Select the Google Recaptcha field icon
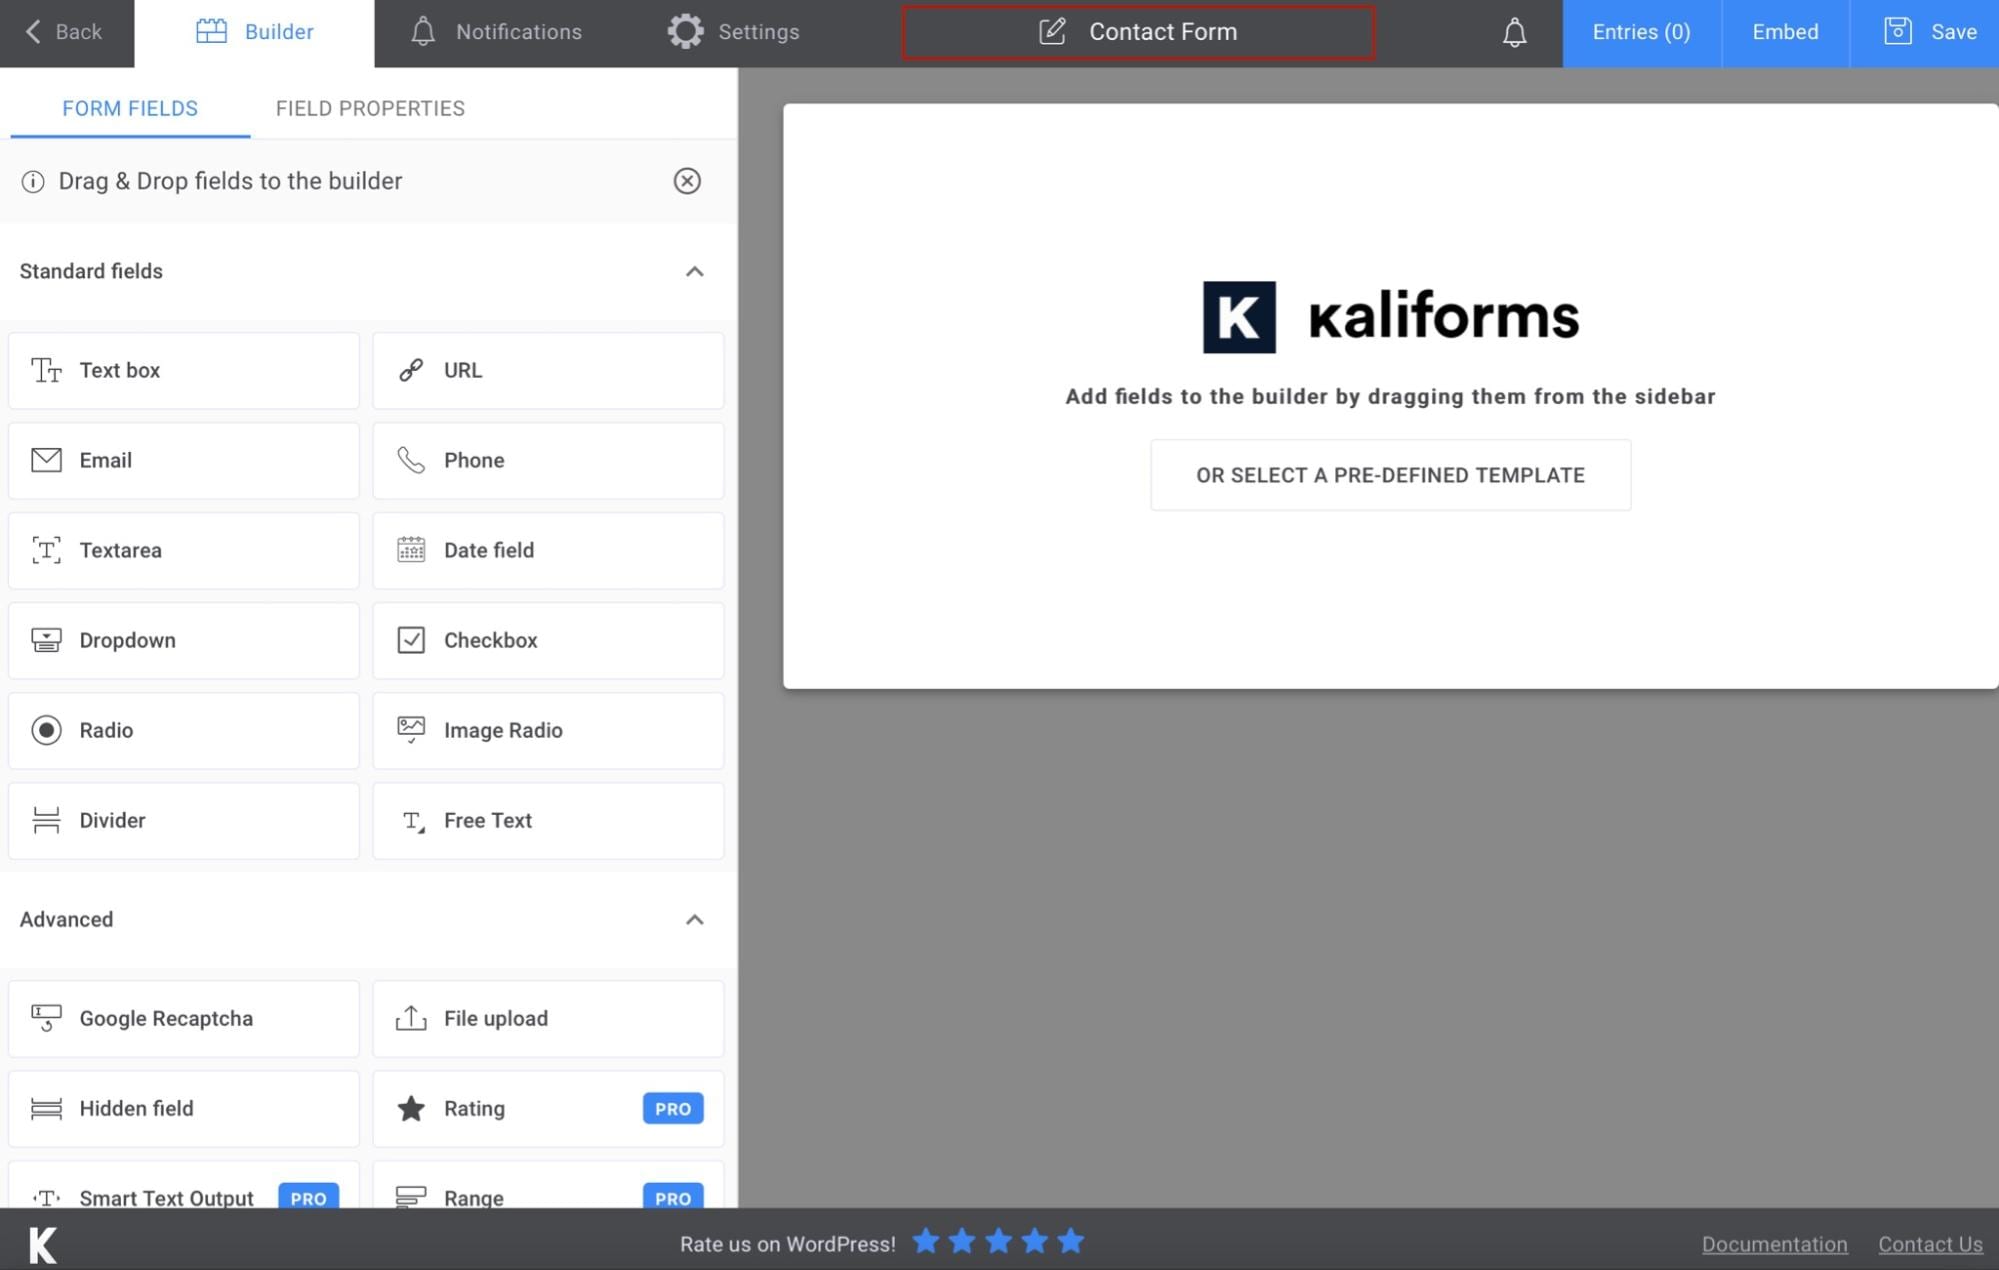The width and height of the screenshot is (1999, 1270). 46,1018
